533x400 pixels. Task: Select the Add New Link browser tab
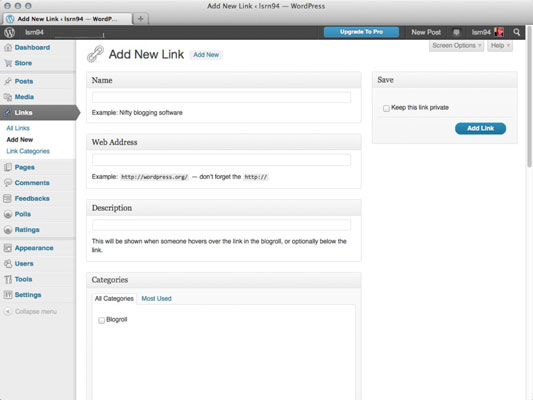tap(67, 19)
